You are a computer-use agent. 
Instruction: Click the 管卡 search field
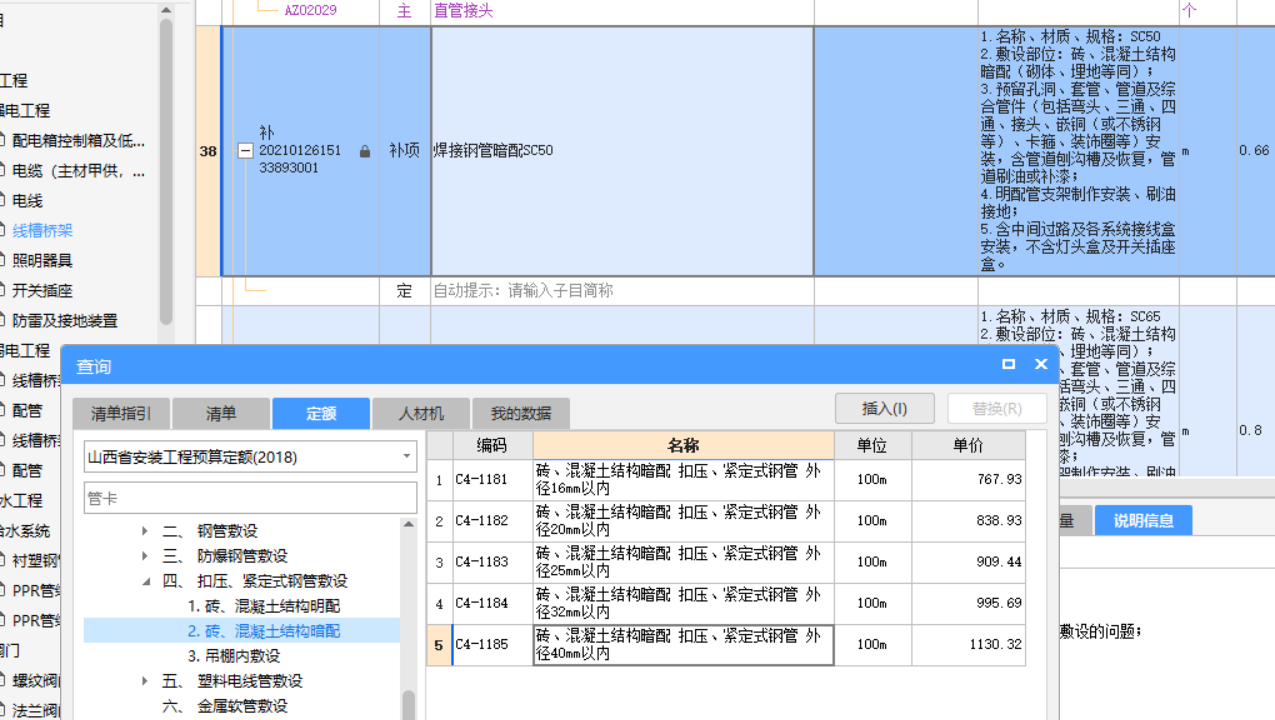(x=251, y=498)
